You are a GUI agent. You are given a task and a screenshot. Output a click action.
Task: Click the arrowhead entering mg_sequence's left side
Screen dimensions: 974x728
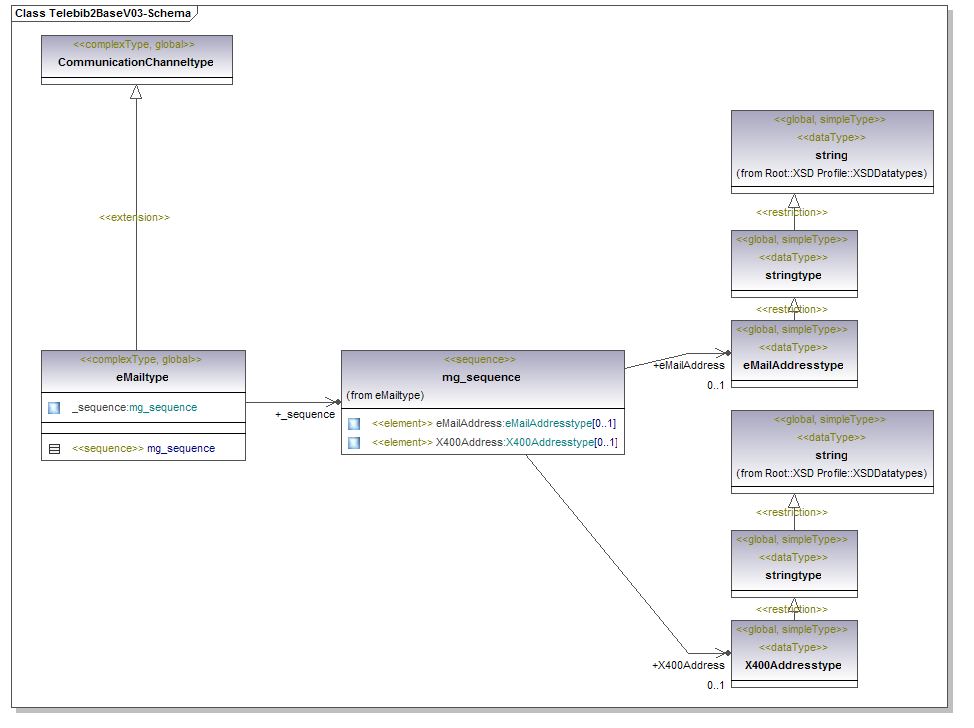click(x=335, y=402)
